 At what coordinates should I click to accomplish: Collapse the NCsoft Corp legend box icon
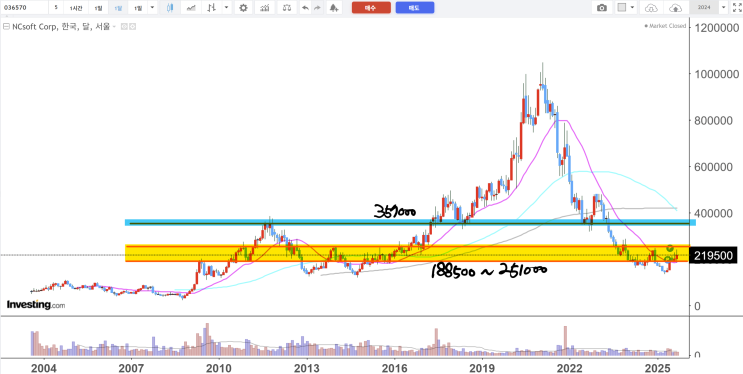point(6,27)
